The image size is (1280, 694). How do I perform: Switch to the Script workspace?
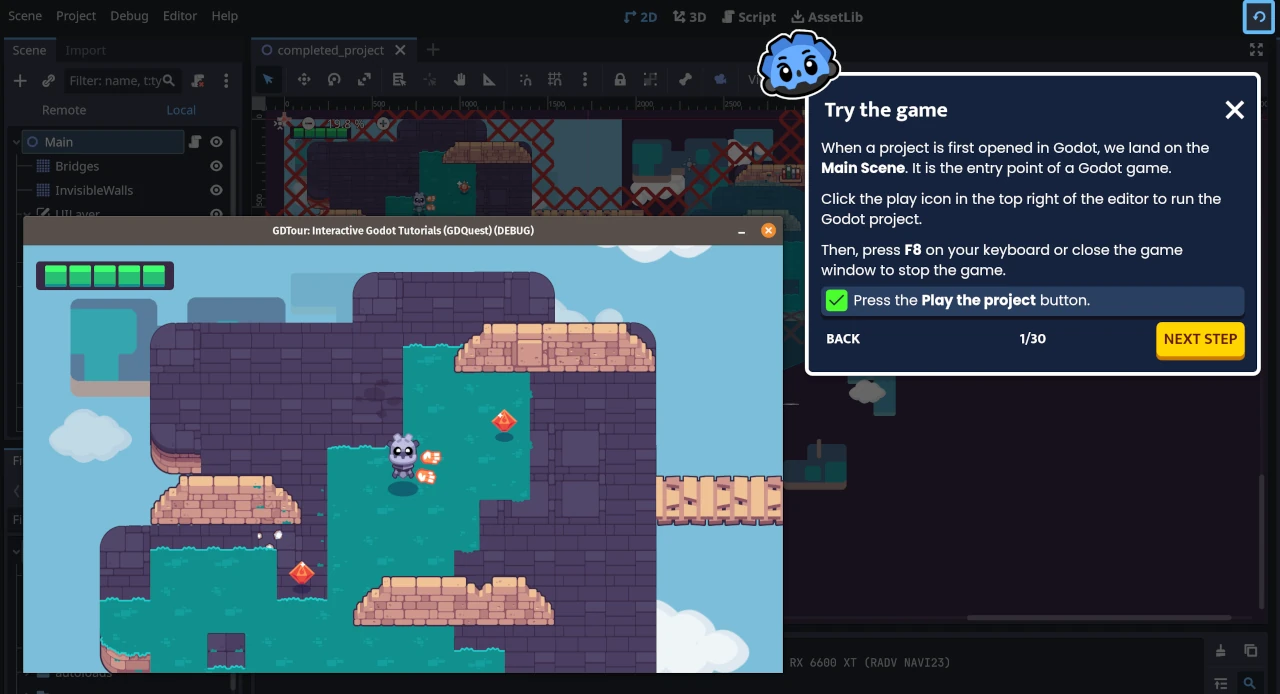(749, 17)
